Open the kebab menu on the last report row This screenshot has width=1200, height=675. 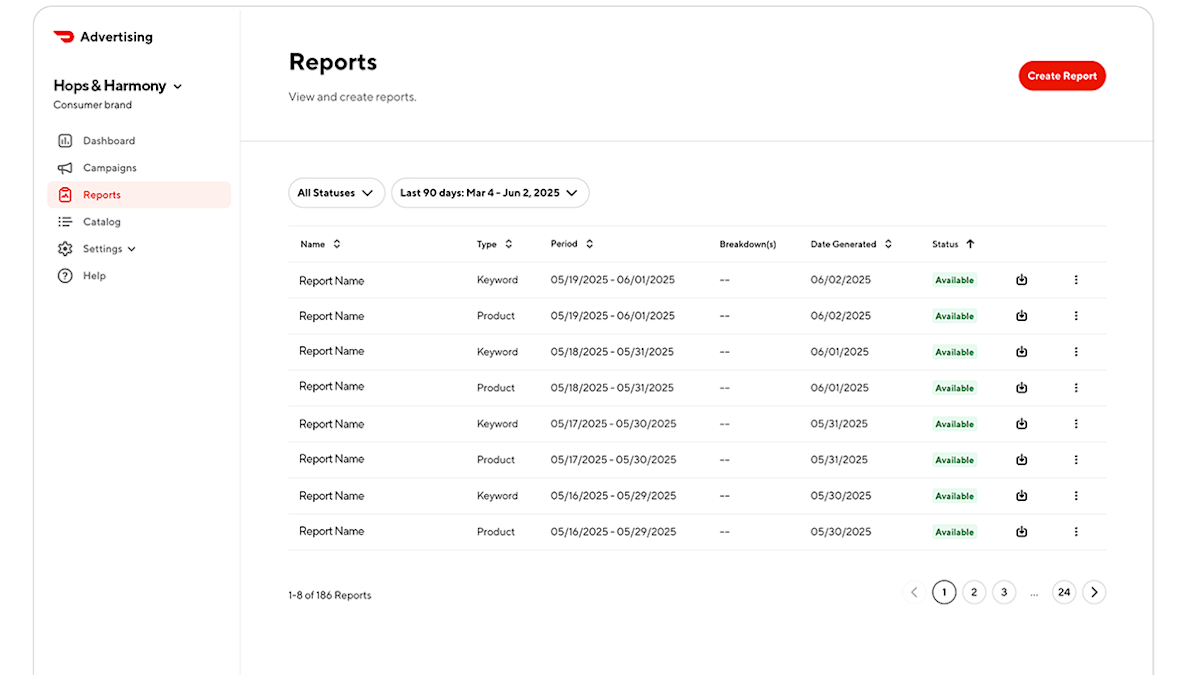coord(1076,531)
